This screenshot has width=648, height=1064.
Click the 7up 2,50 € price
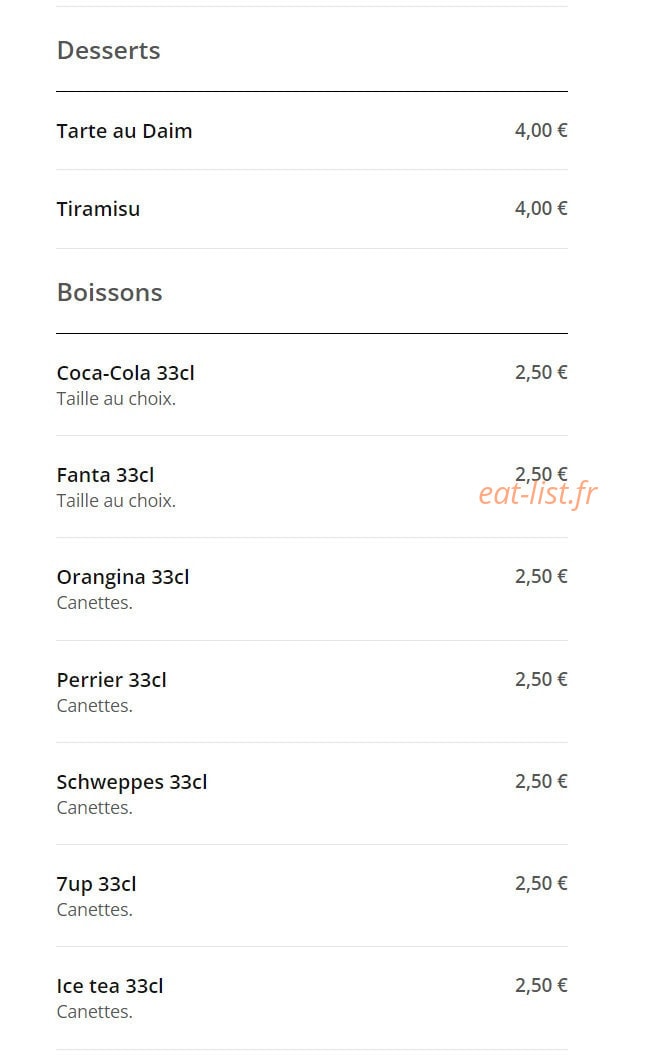coord(541,884)
